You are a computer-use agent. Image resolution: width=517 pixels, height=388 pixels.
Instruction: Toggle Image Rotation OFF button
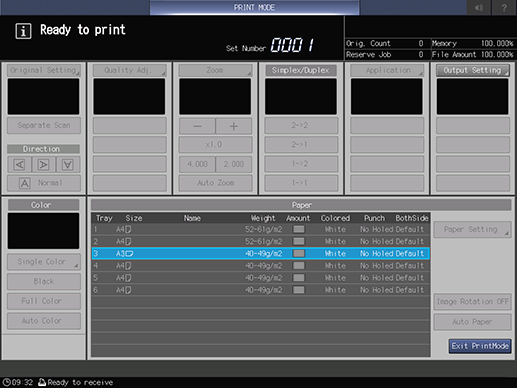tap(472, 302)
